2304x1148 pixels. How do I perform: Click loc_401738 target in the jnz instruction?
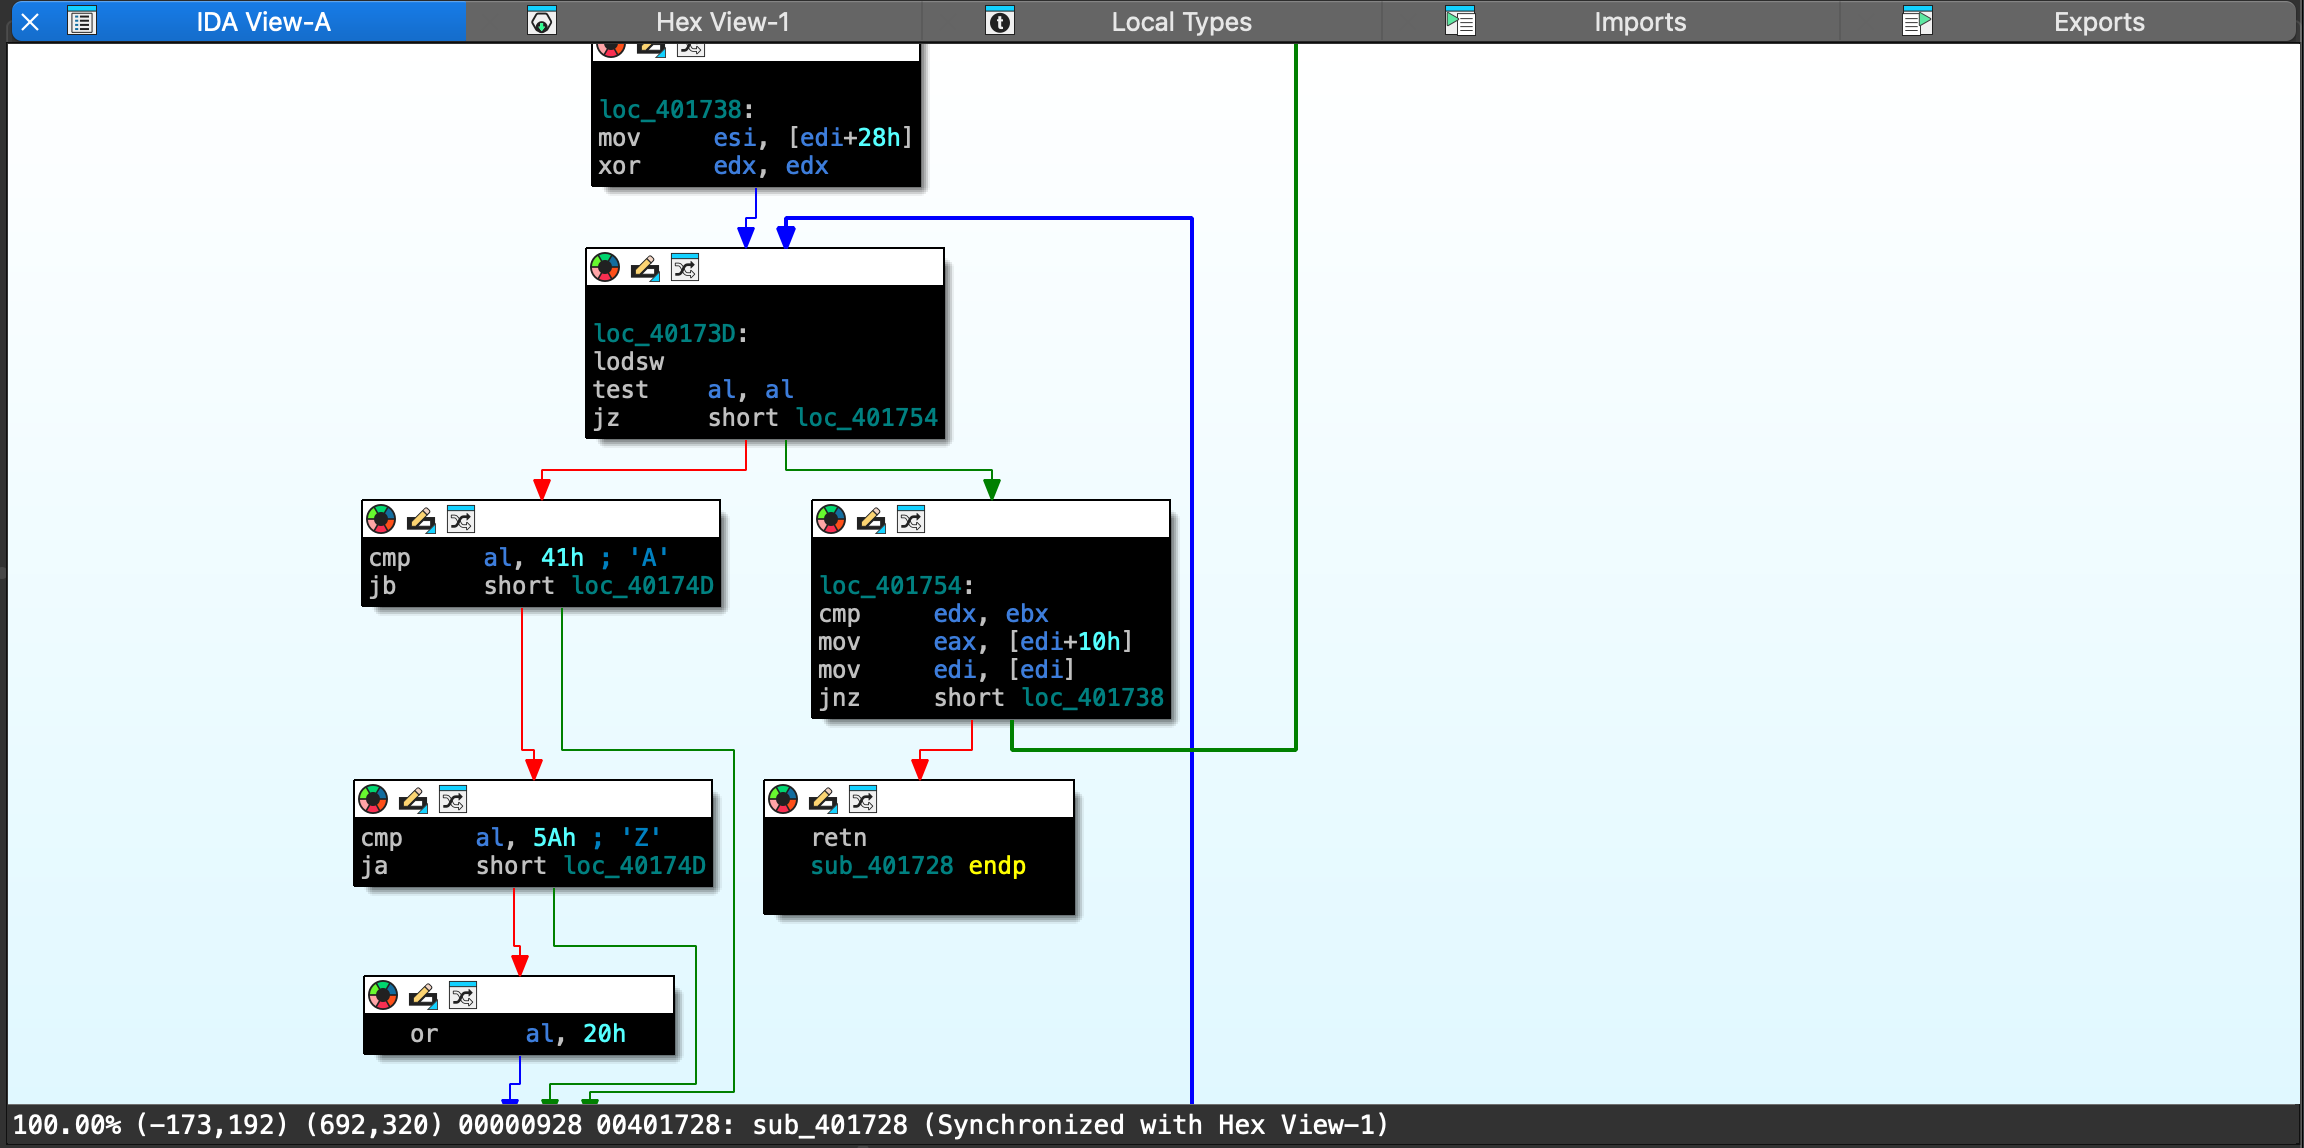pyautogui.click(x=1092, y=698)
